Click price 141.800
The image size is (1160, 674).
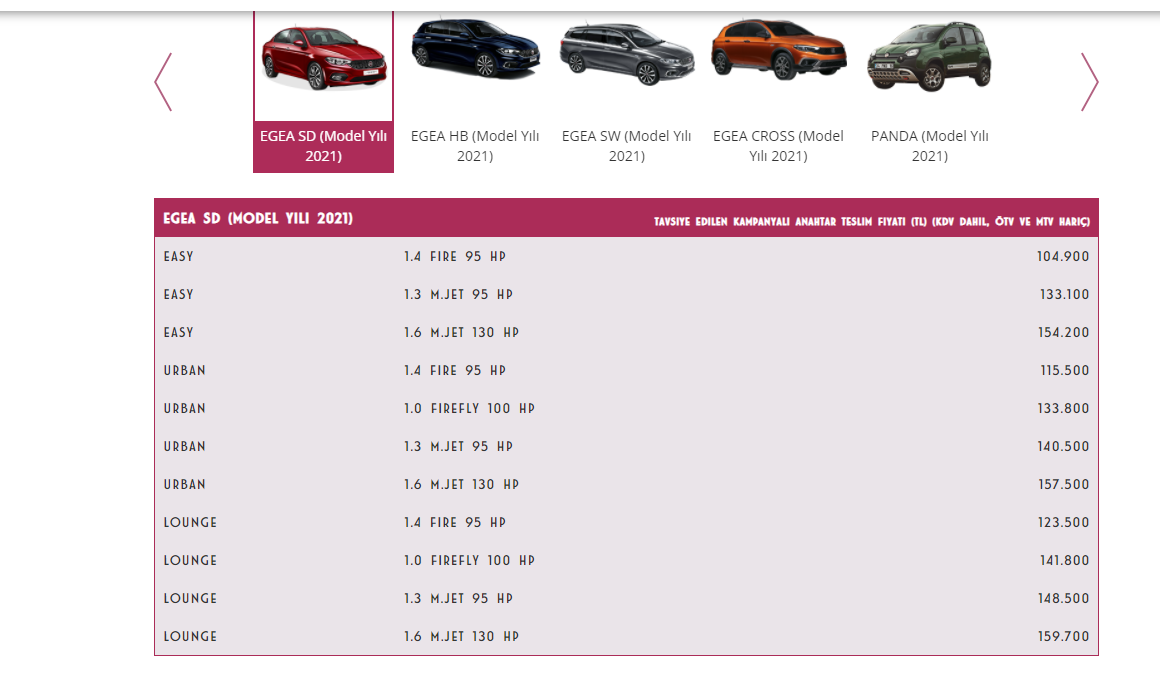point(1064,561)
